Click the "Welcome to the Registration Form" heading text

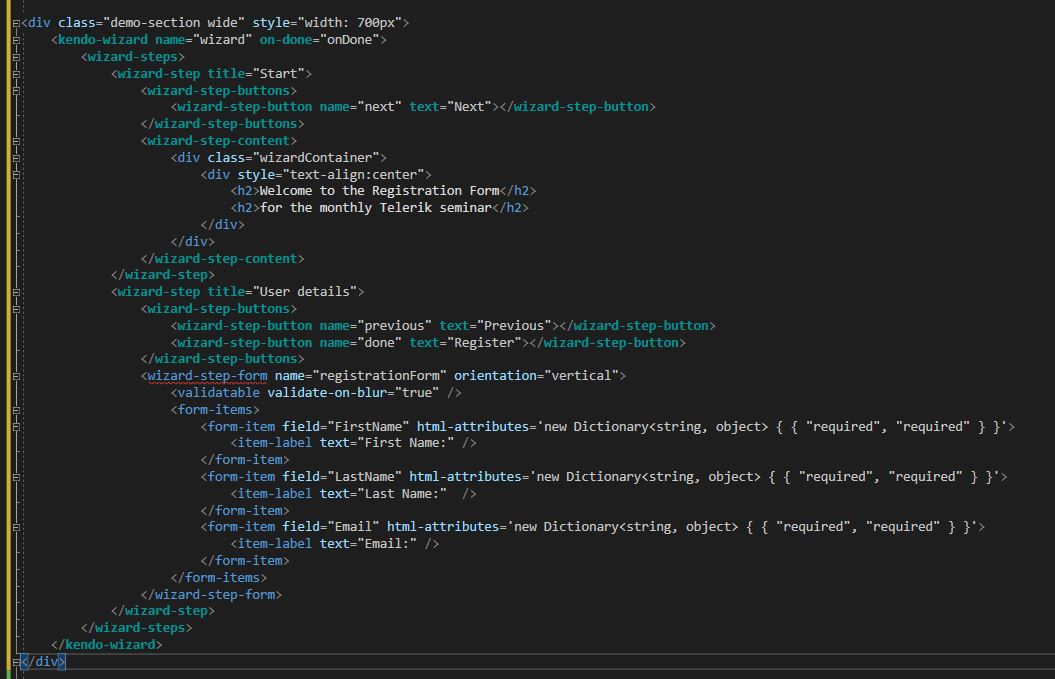tap(379, 190)
